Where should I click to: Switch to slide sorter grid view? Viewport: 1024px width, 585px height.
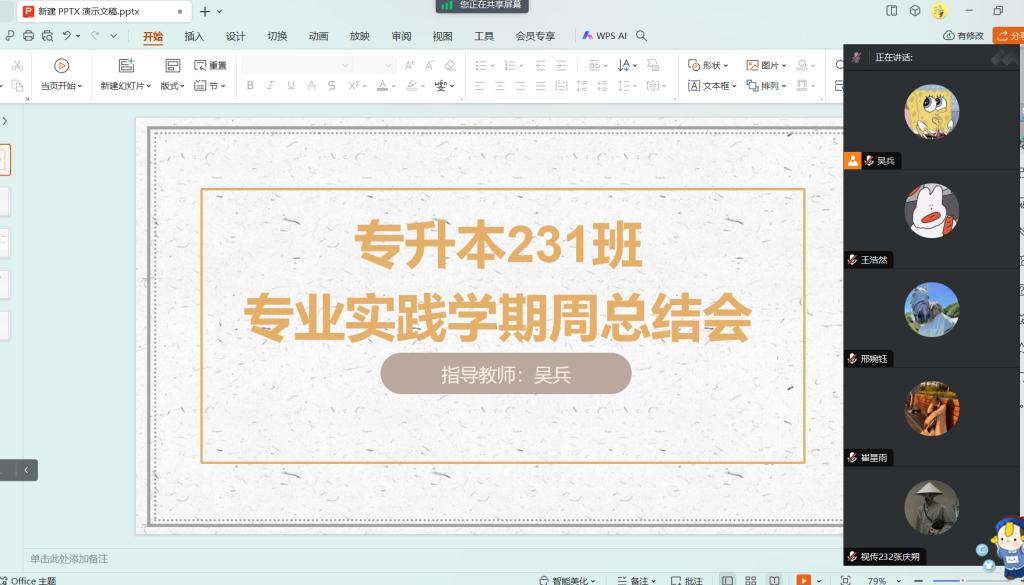pos(750,579)
